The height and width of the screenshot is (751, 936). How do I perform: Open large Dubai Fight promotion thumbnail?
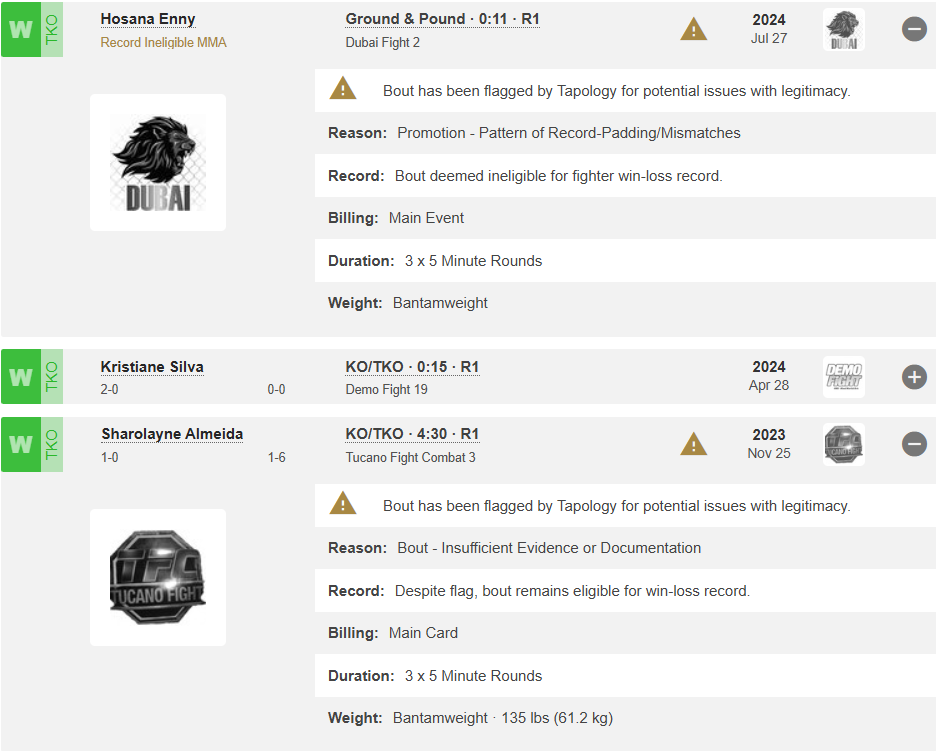coord(158,162)
